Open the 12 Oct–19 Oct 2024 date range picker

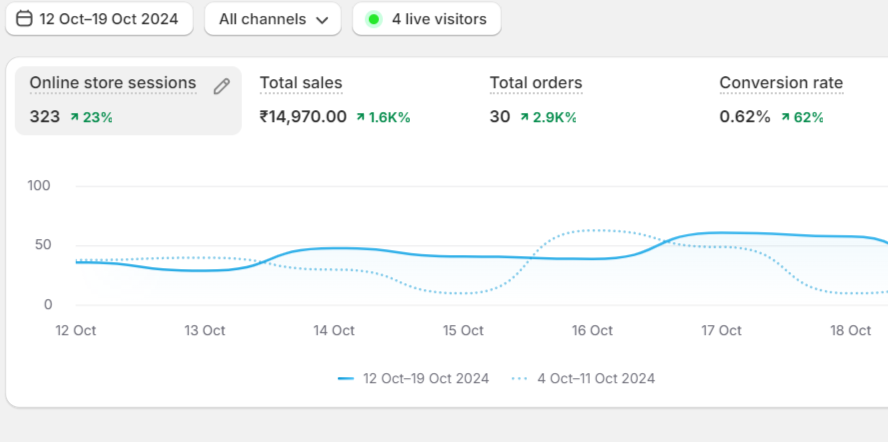pyautogui.click(x=99, y=19)
